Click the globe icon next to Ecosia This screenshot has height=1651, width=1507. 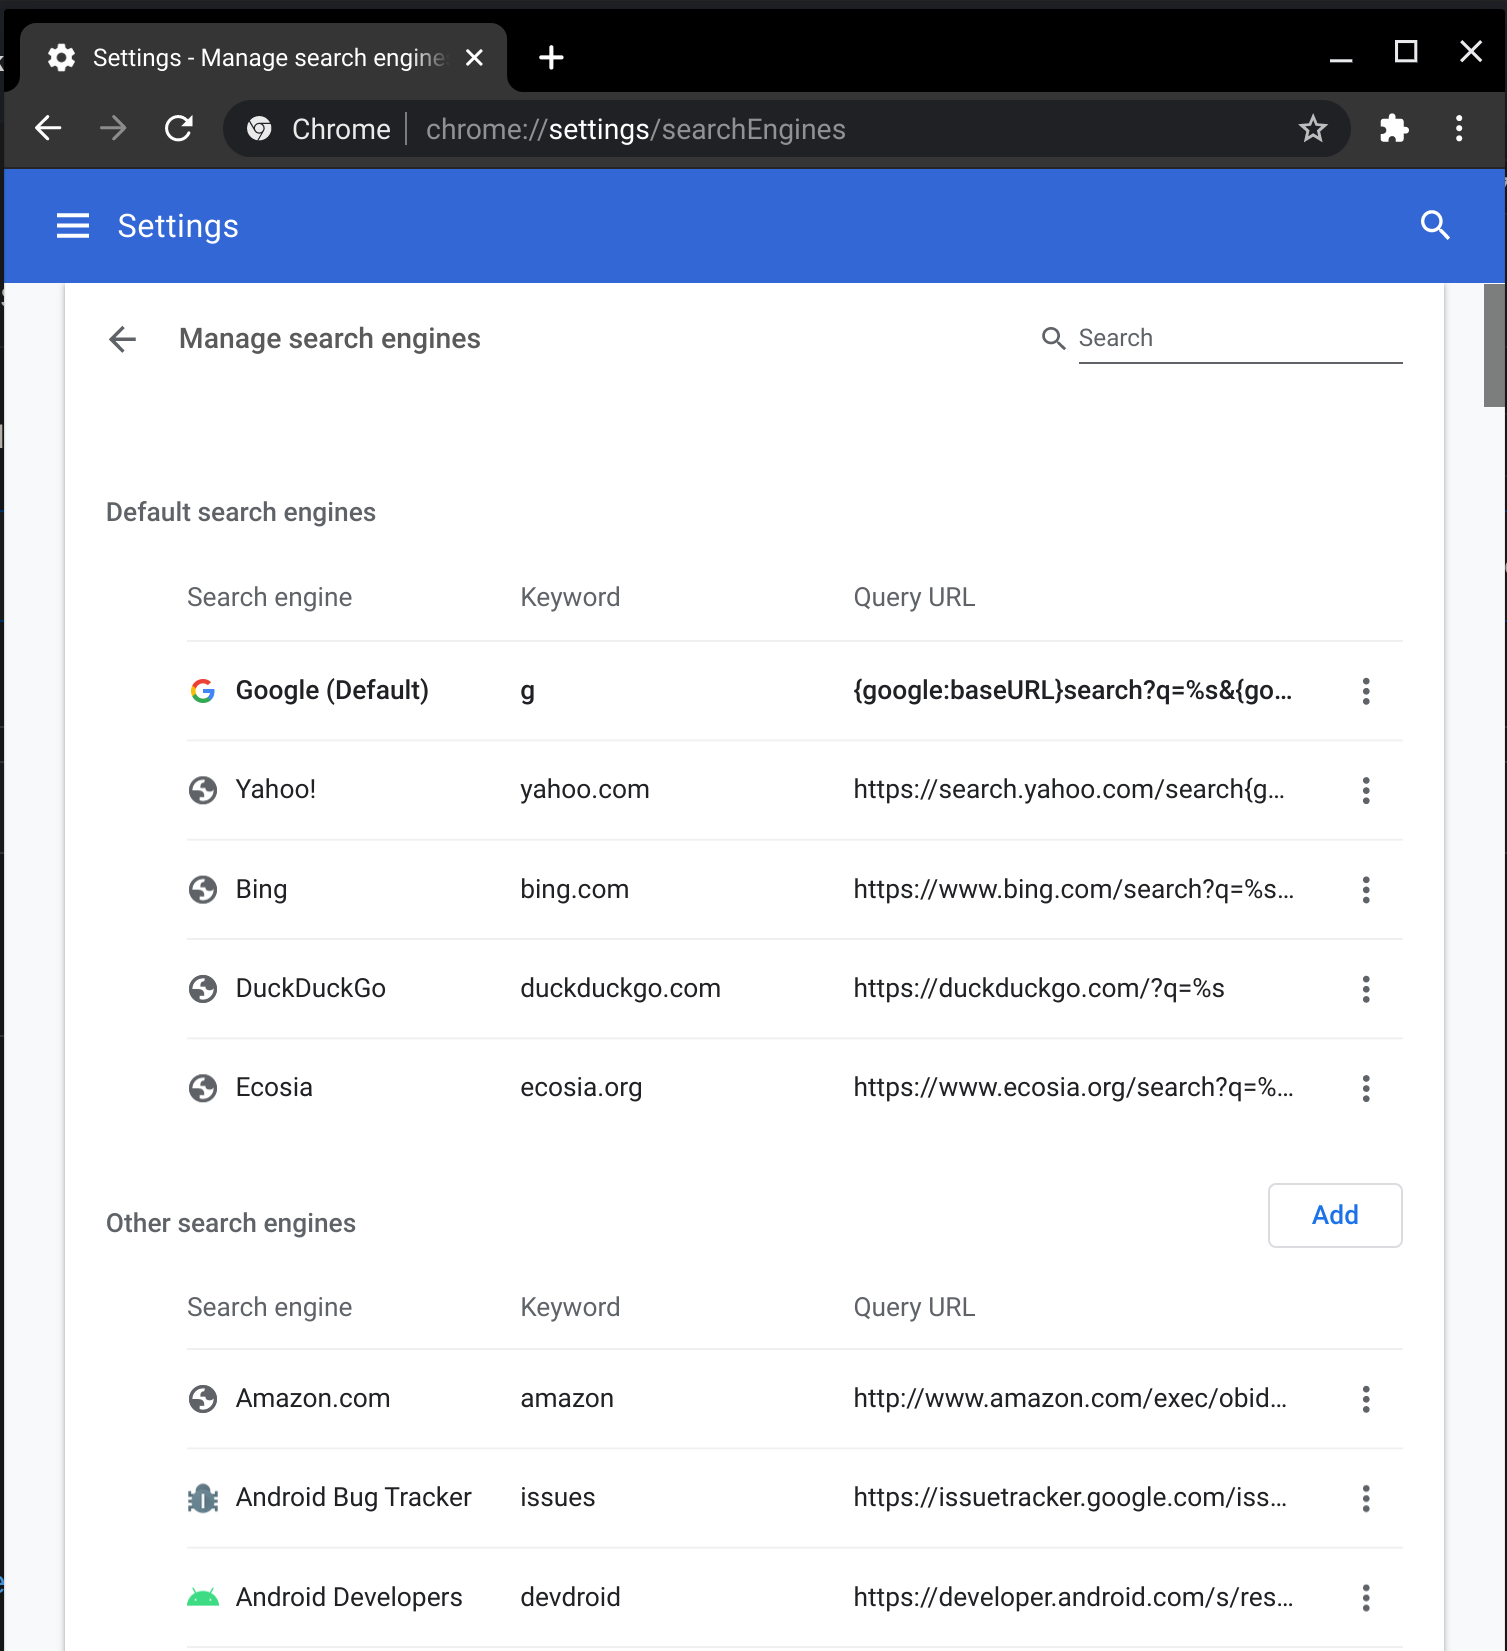point(203,1088)
